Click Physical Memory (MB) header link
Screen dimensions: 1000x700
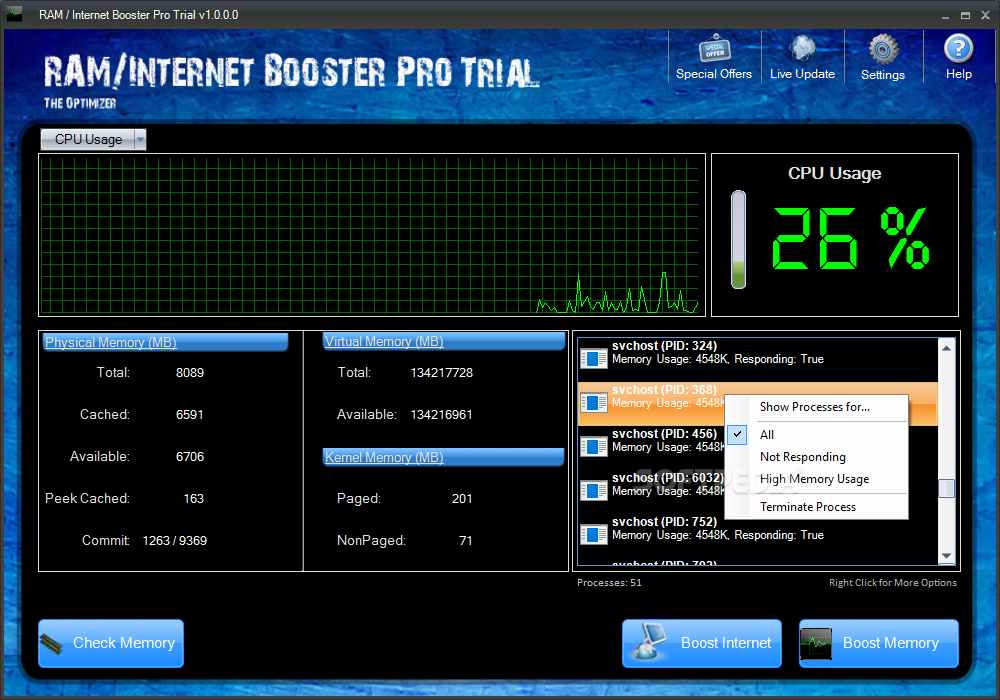coord(110,342)
